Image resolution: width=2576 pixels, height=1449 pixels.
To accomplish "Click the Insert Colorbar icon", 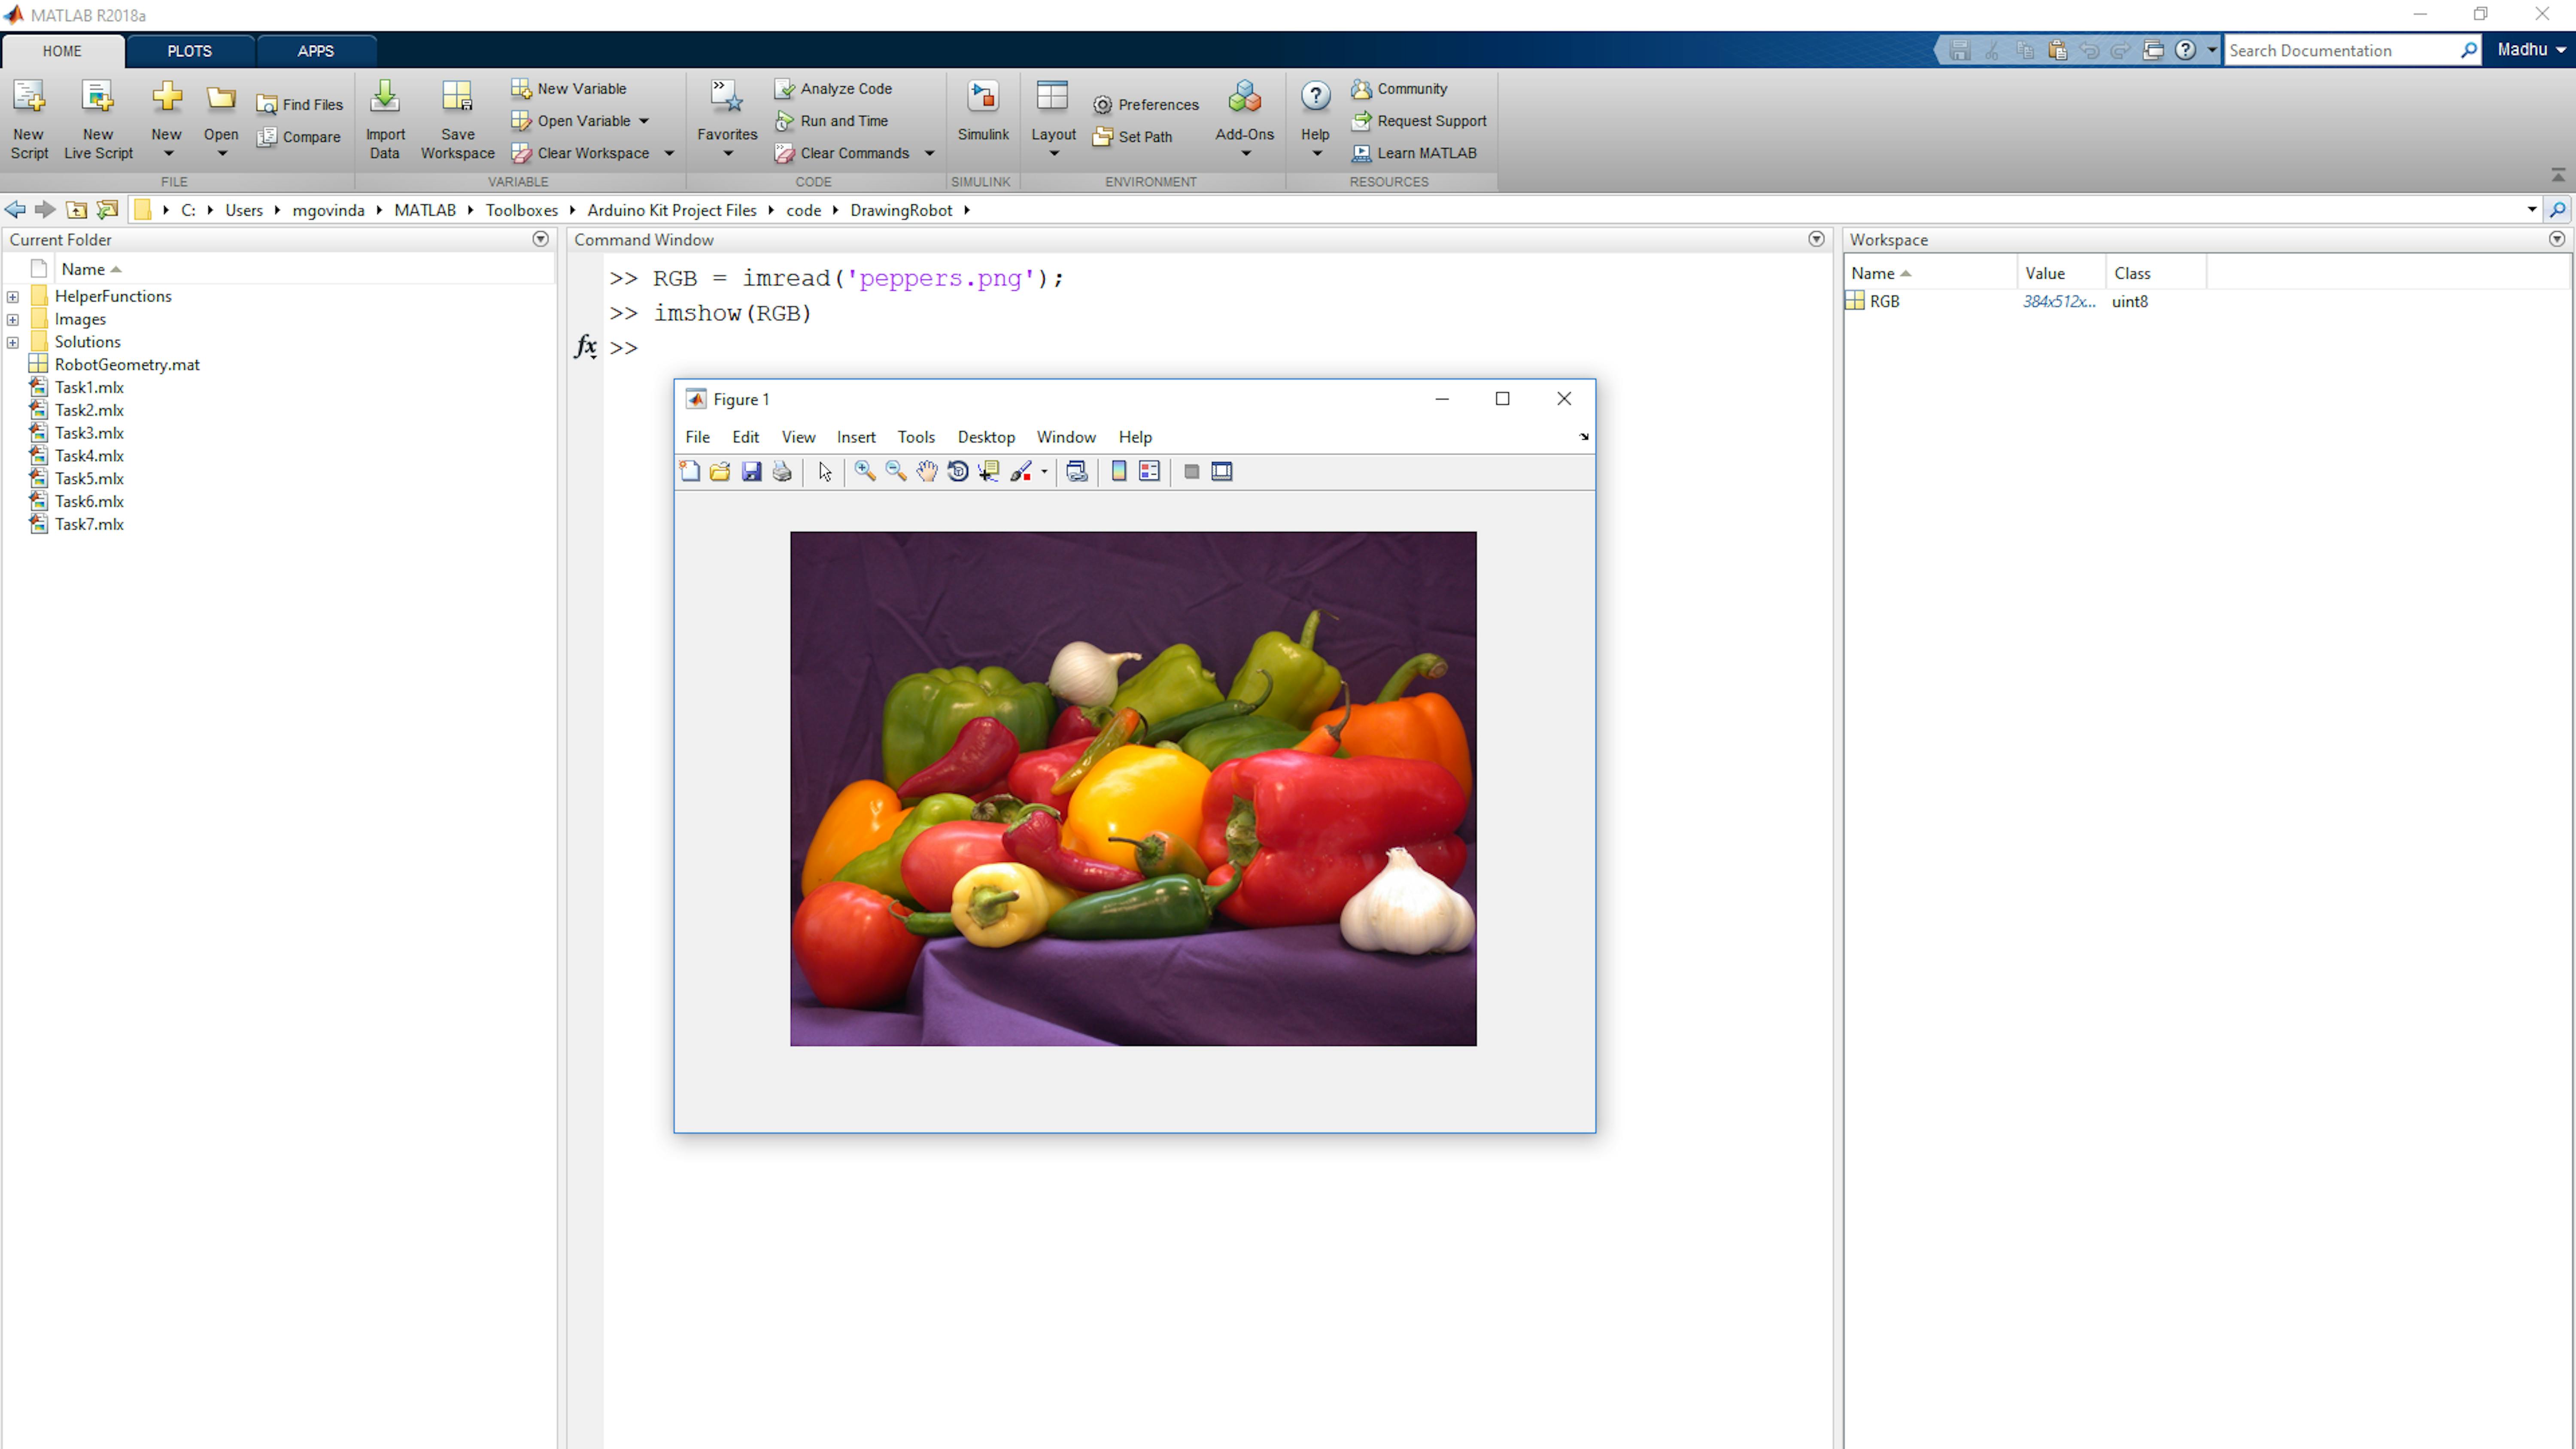I will pyautogui.click(x=1119, y=472).
